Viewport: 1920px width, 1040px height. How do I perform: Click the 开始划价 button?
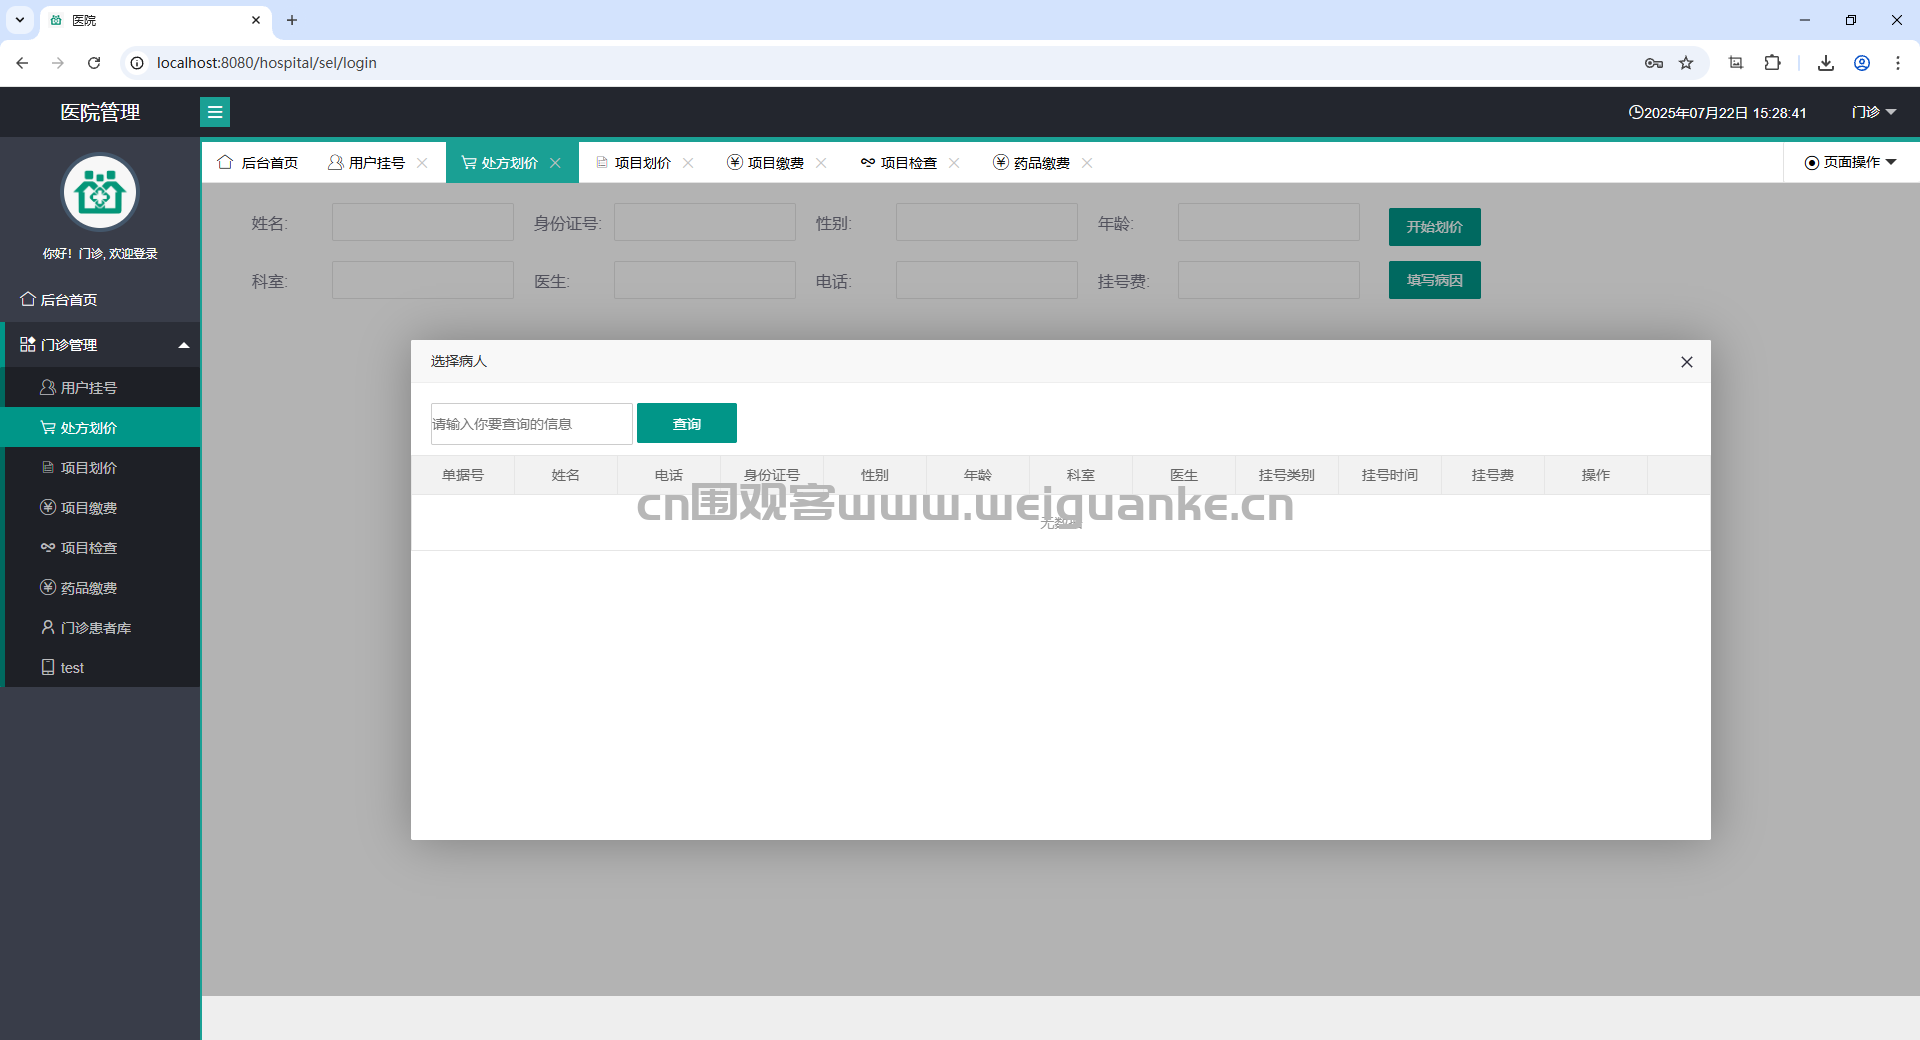click(1434, 227)
